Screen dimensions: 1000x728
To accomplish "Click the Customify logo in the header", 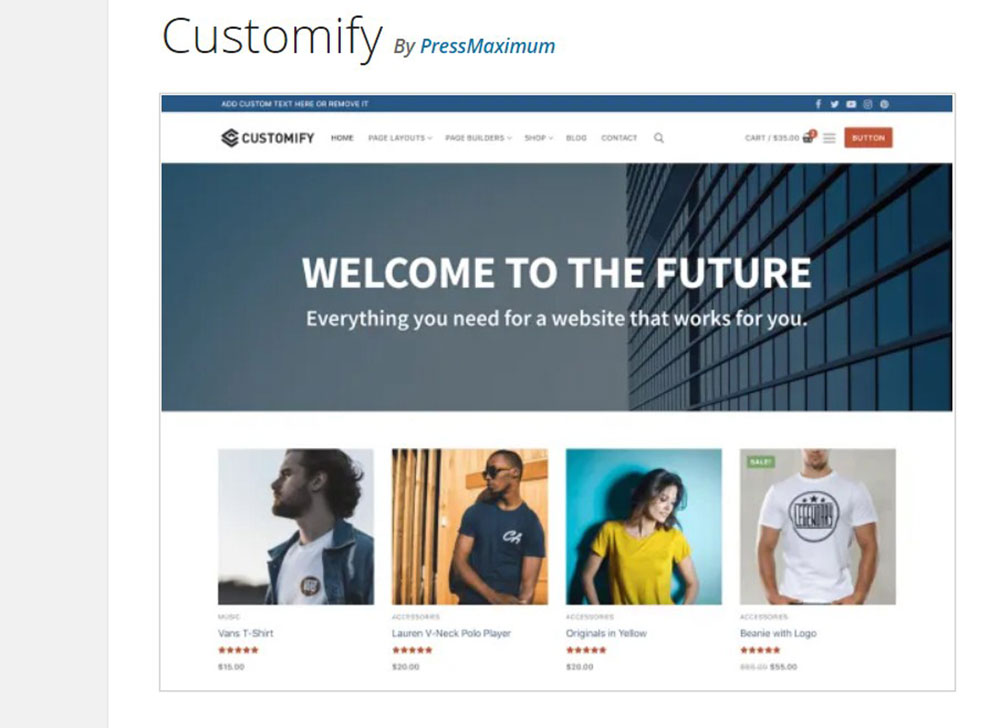I will point(267,138).
